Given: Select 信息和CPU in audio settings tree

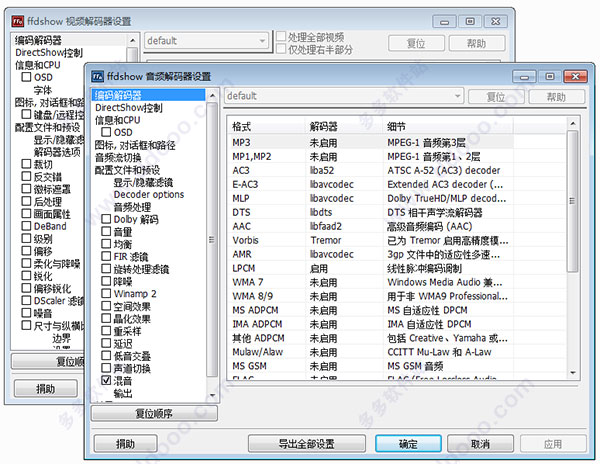Looking at the screenshot, I should [x=117, y=120].
